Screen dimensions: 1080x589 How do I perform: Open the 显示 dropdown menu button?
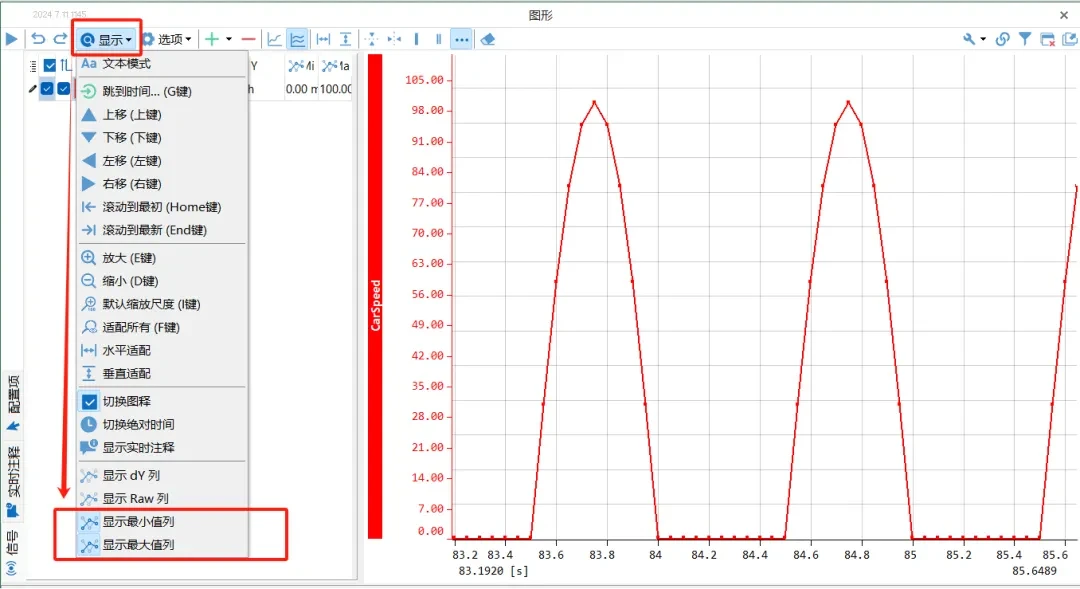[x=106, y=39]
